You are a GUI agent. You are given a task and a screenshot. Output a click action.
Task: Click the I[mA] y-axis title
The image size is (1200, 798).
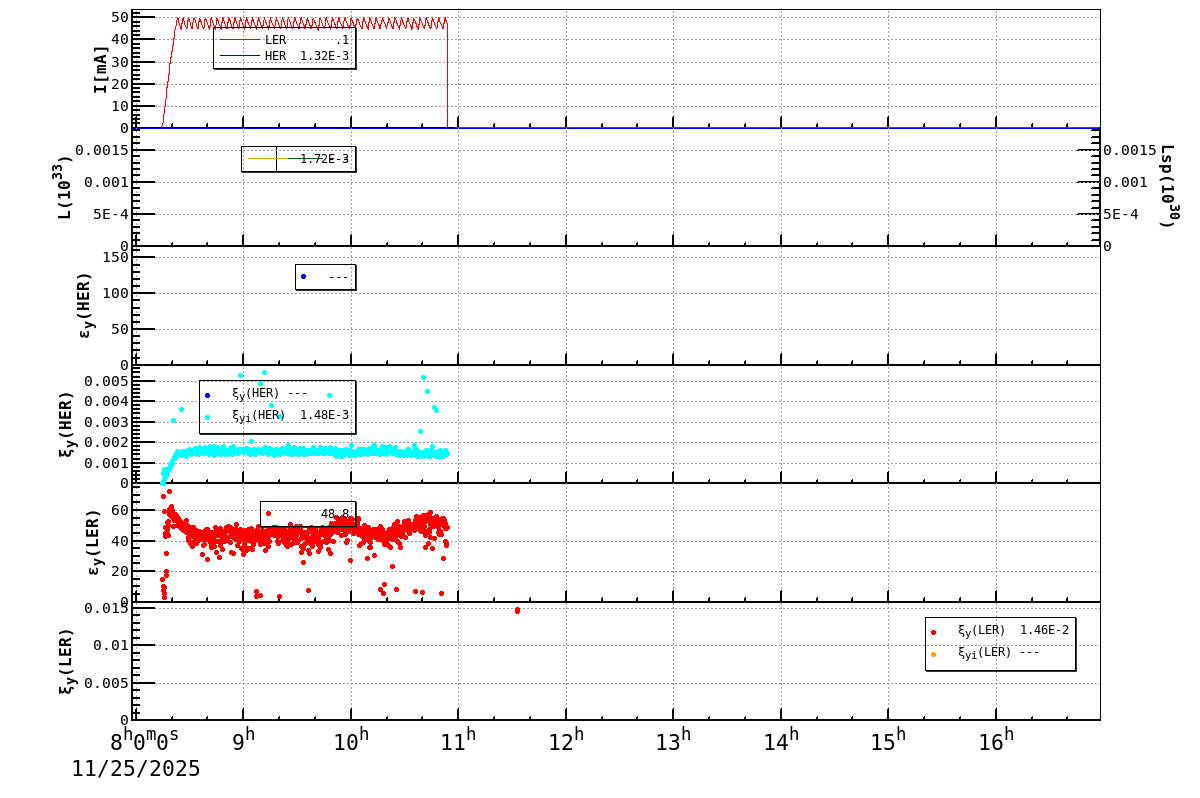(100, 69)
